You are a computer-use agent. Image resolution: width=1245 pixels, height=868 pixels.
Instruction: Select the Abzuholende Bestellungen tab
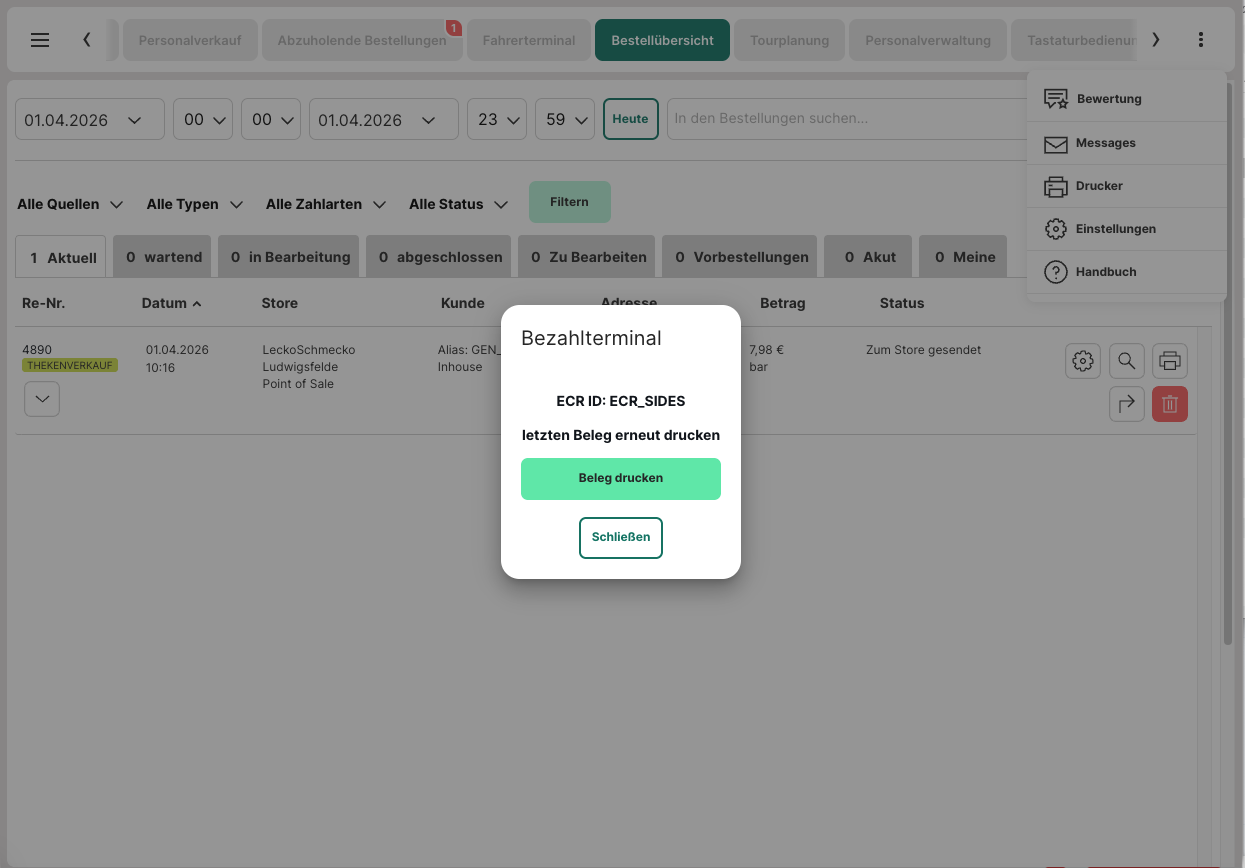(361, 41)
